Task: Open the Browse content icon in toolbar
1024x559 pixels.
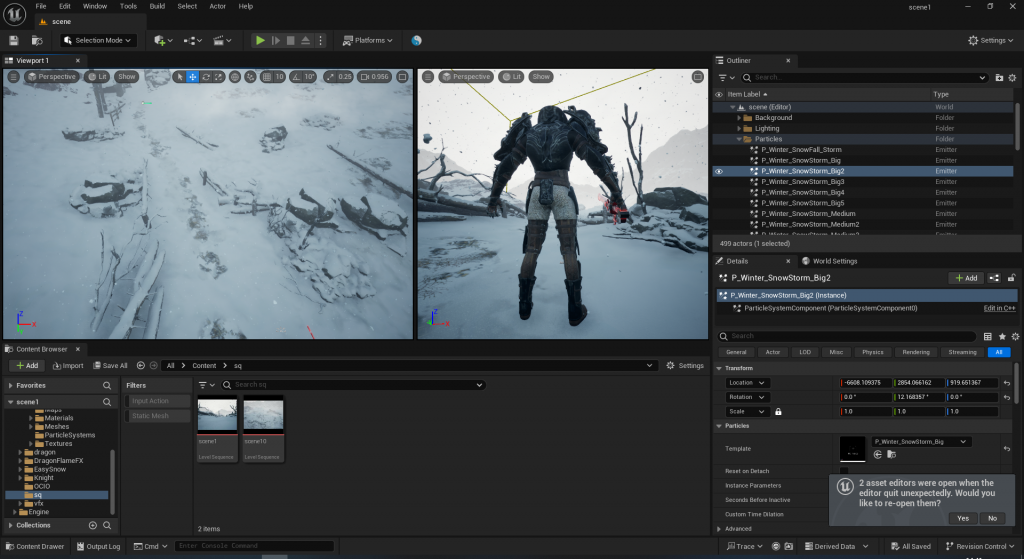Action: tap(36, 40)
